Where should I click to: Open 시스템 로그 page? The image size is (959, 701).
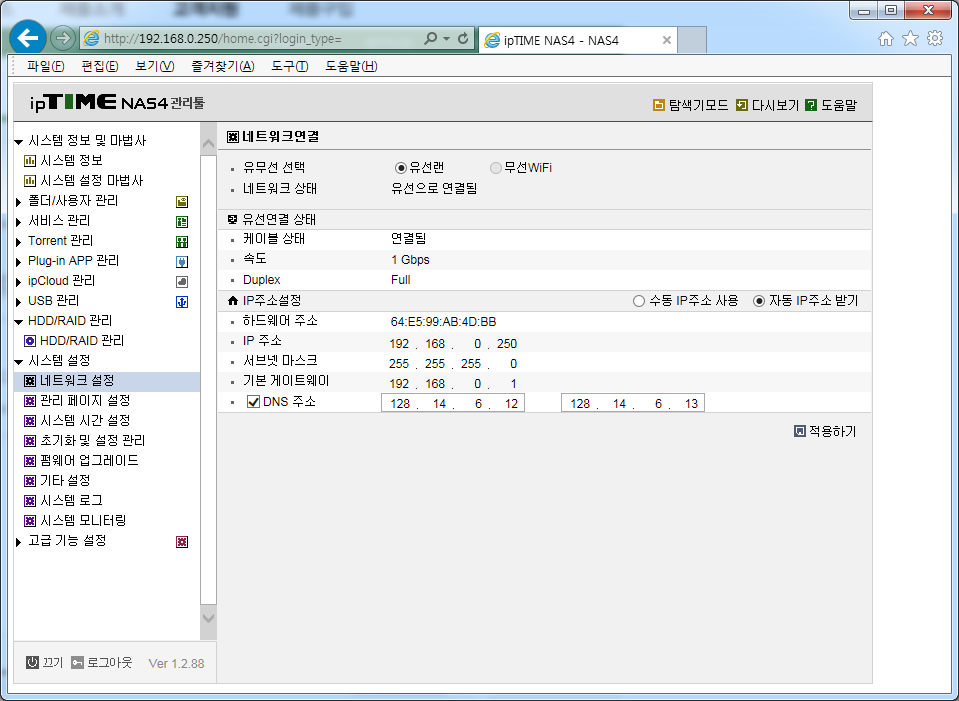[x=71, y=500]
